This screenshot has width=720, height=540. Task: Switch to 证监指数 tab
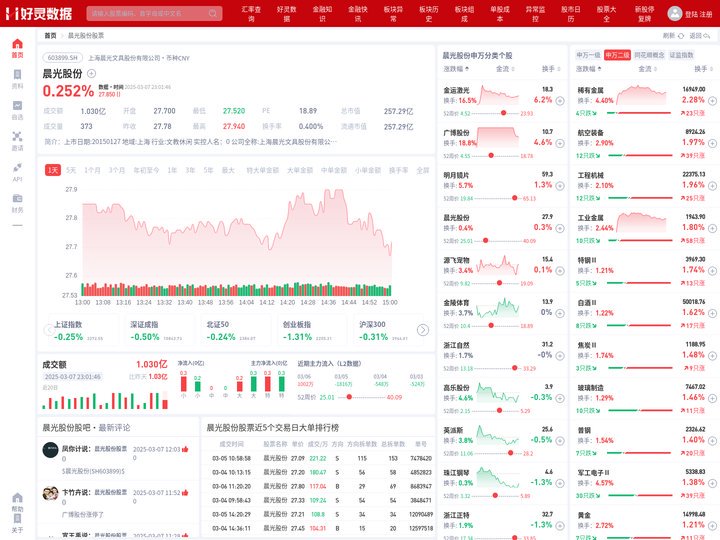tap(681, 55)
